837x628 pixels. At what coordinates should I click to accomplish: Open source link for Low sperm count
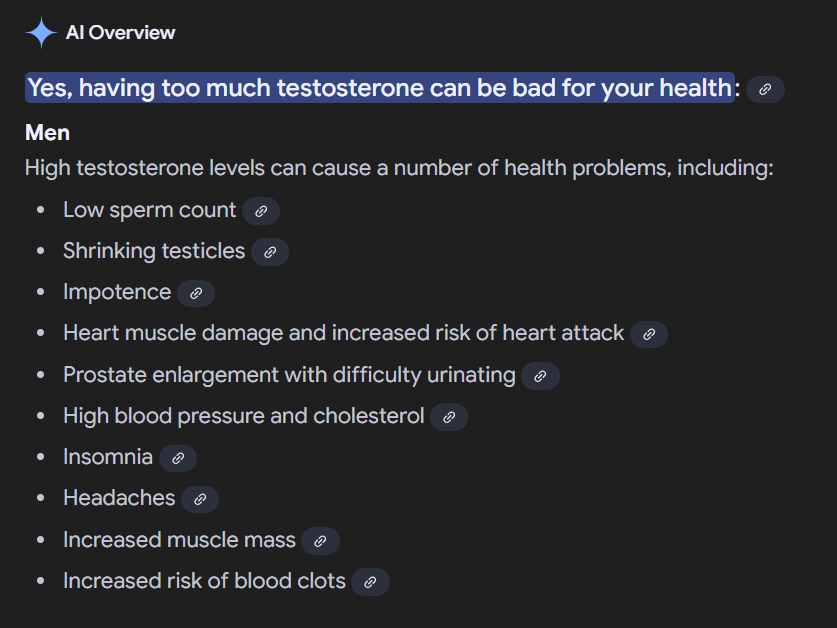coord(261,211)
